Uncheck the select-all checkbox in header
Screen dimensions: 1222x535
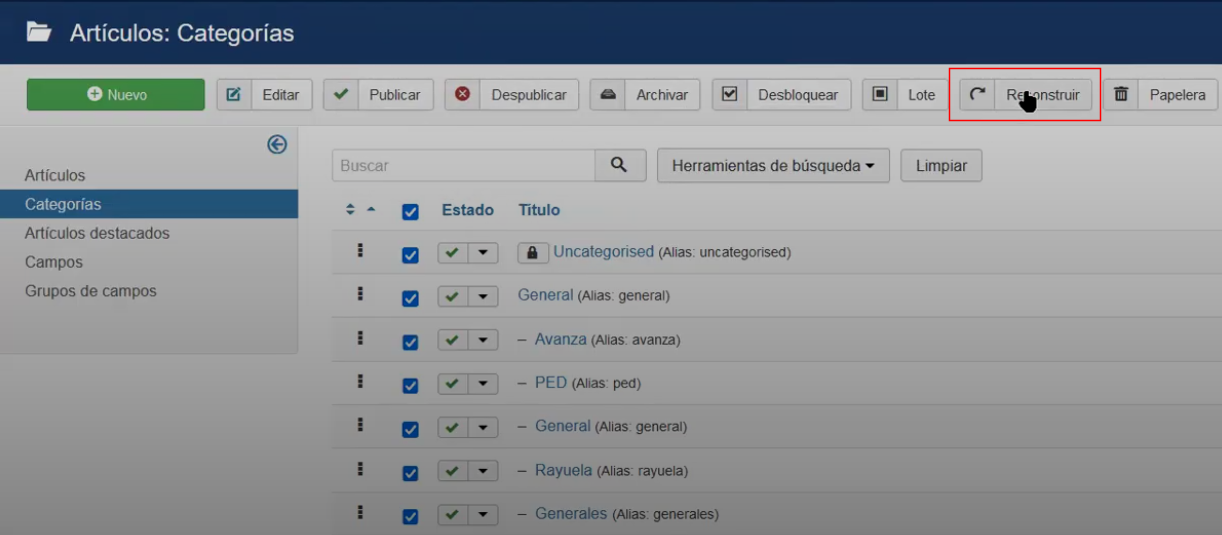tap(410, 211)
